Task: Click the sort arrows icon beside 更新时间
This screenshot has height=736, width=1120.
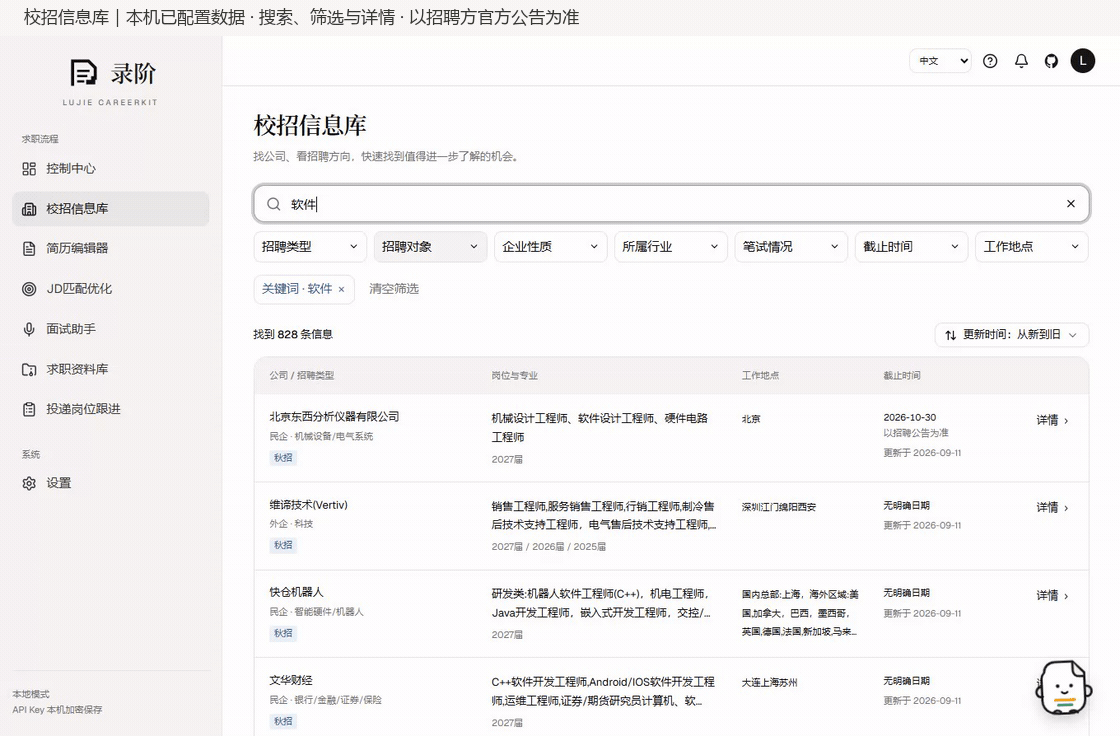Action: pos(951,335)
